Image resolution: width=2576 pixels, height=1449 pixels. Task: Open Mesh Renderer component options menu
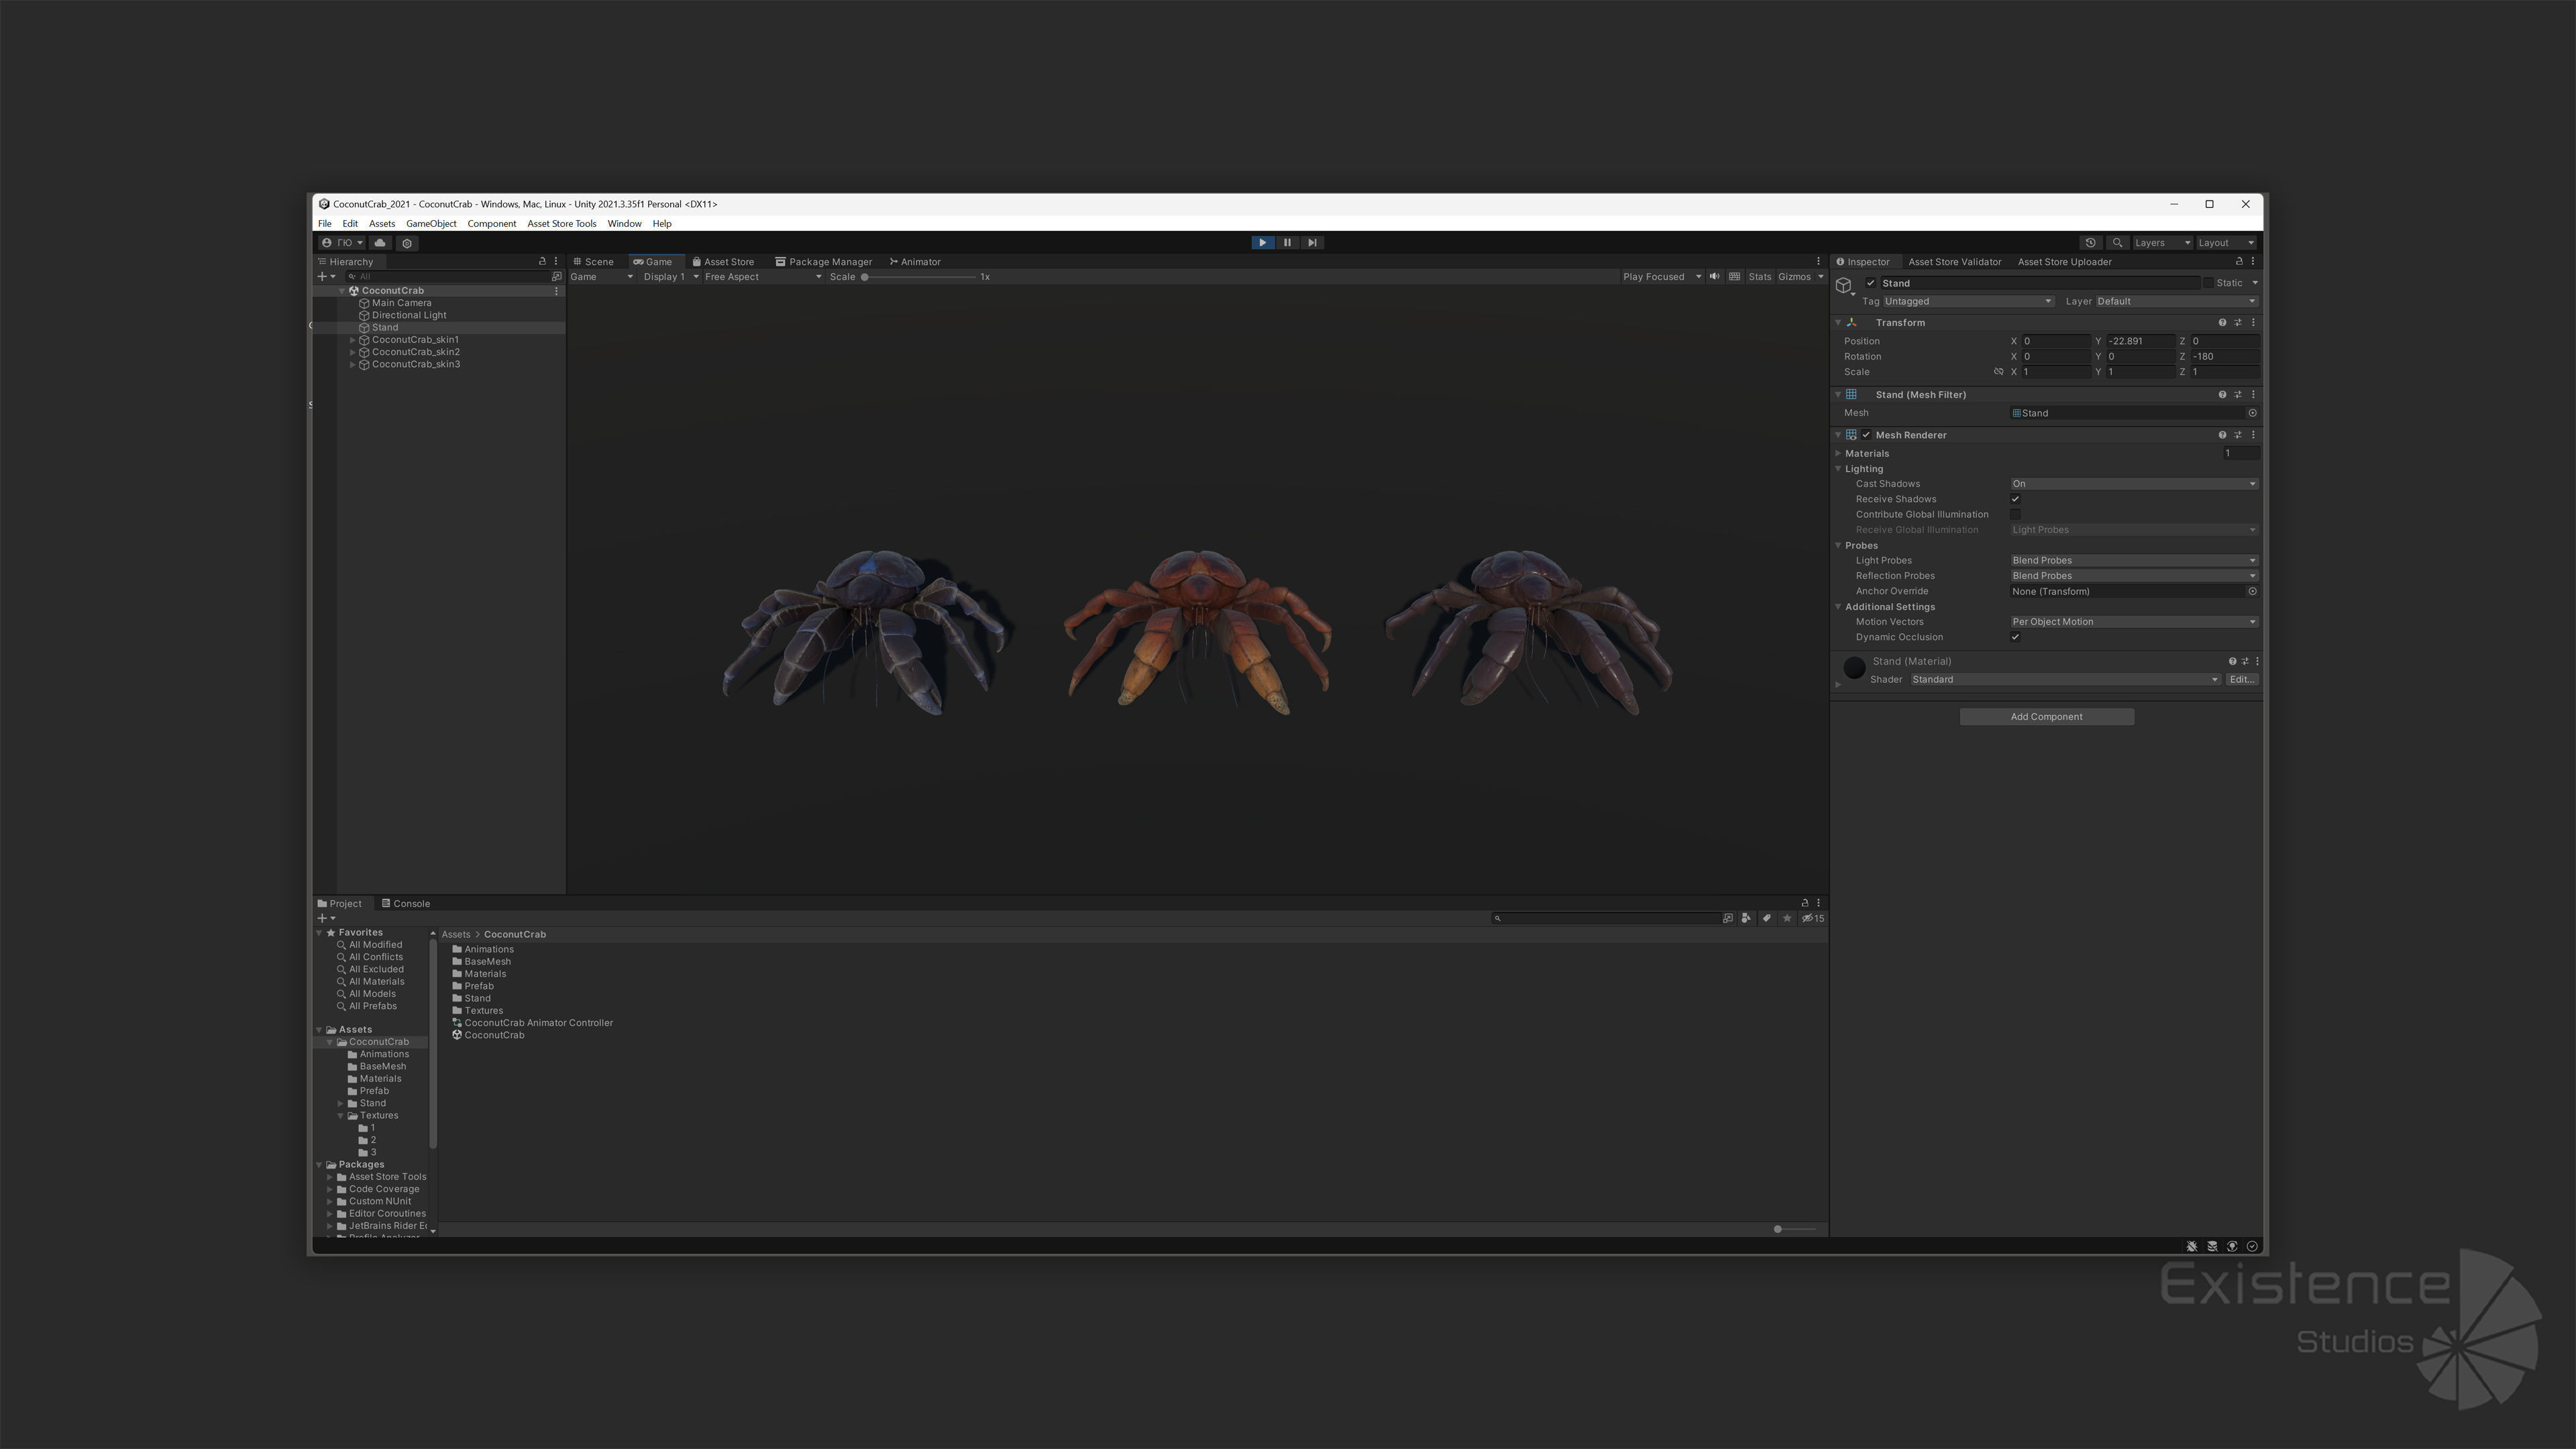2253,435
